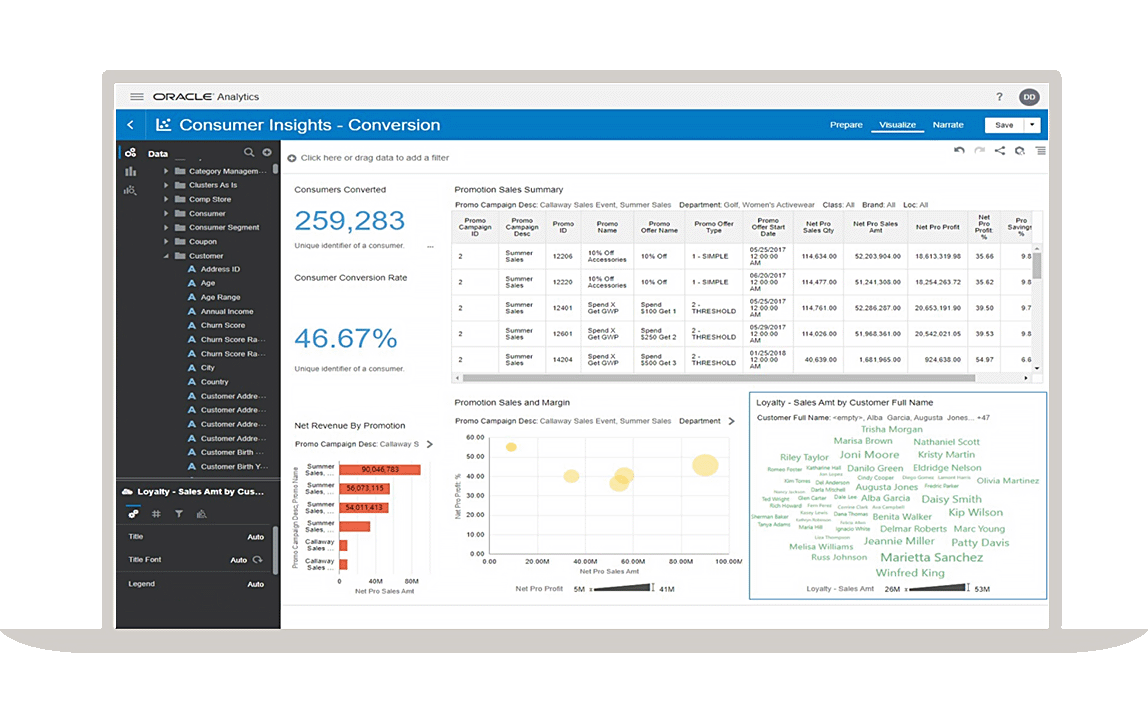This screenshot has height=724, width=1148.
Task: Search the data panel with magnifier icon
Action: pyautogui.click(x=249, y=152)
